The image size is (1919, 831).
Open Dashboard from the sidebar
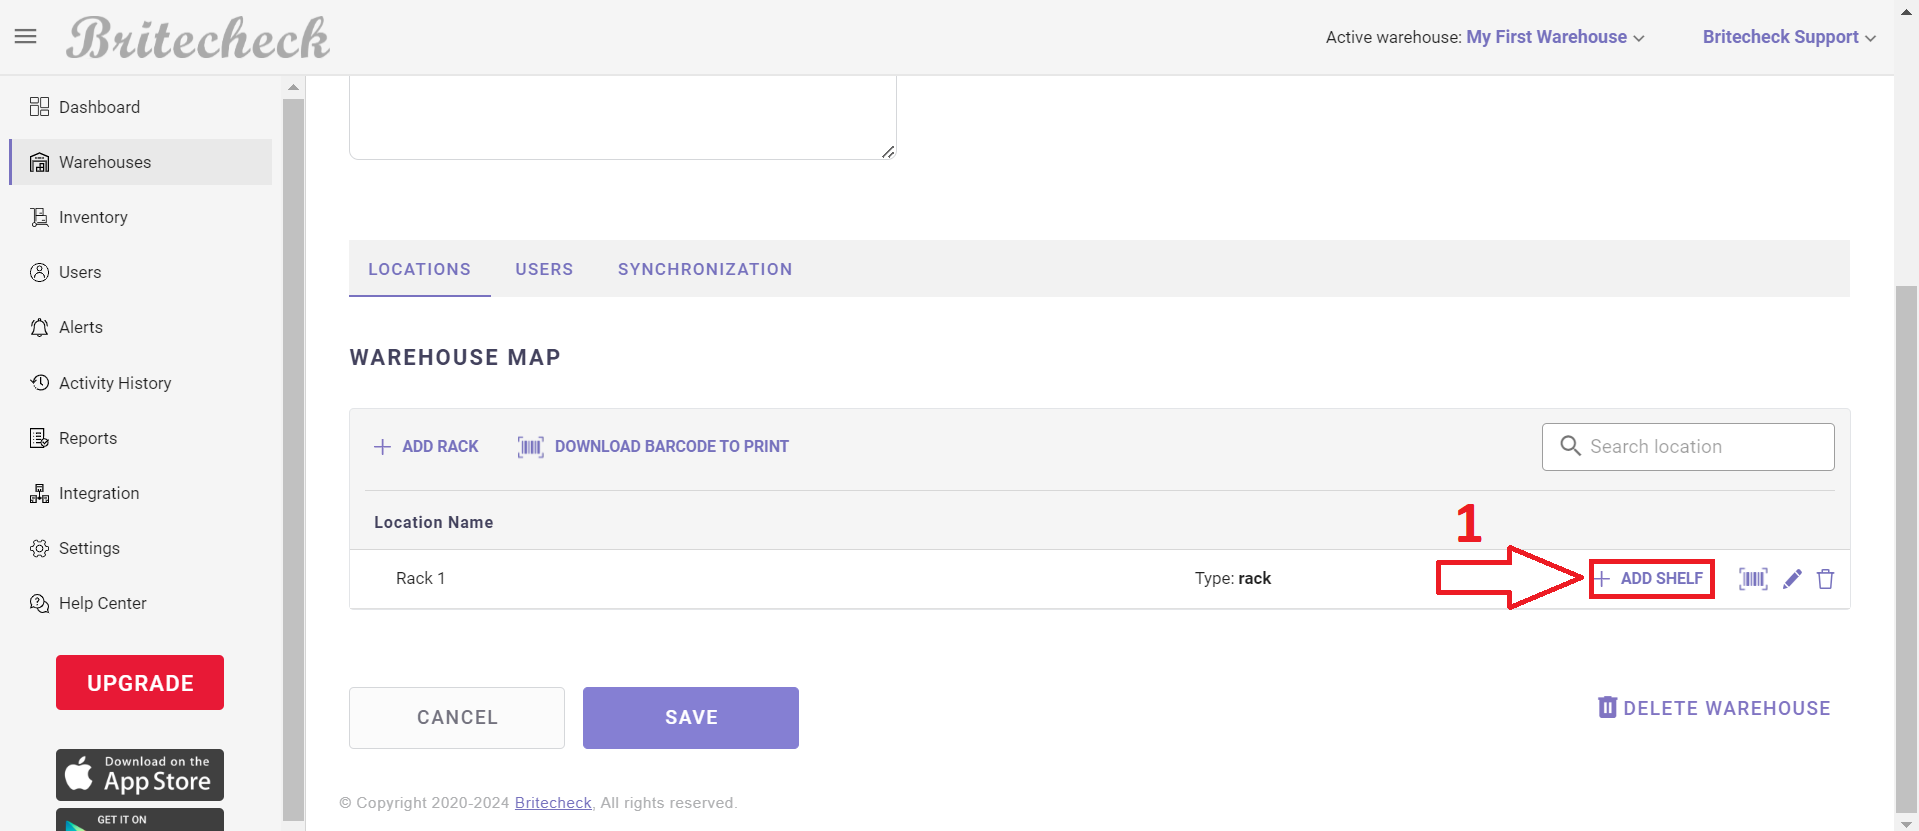click(x=141, y=107)
